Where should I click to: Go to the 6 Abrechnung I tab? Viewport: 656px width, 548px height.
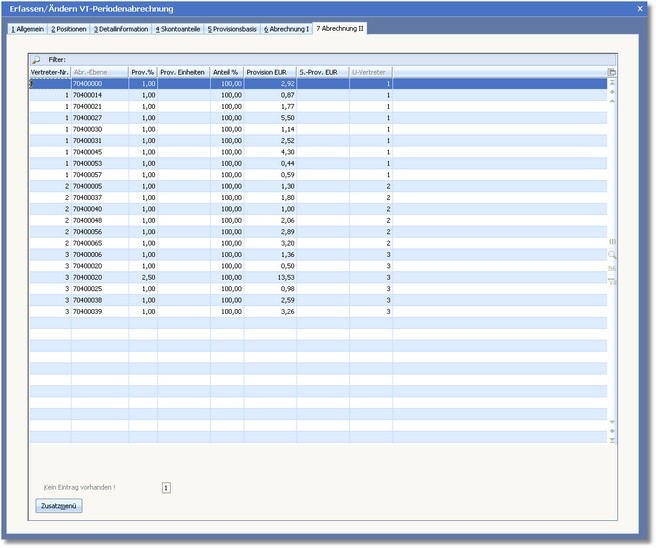click(x=287, y=29)
